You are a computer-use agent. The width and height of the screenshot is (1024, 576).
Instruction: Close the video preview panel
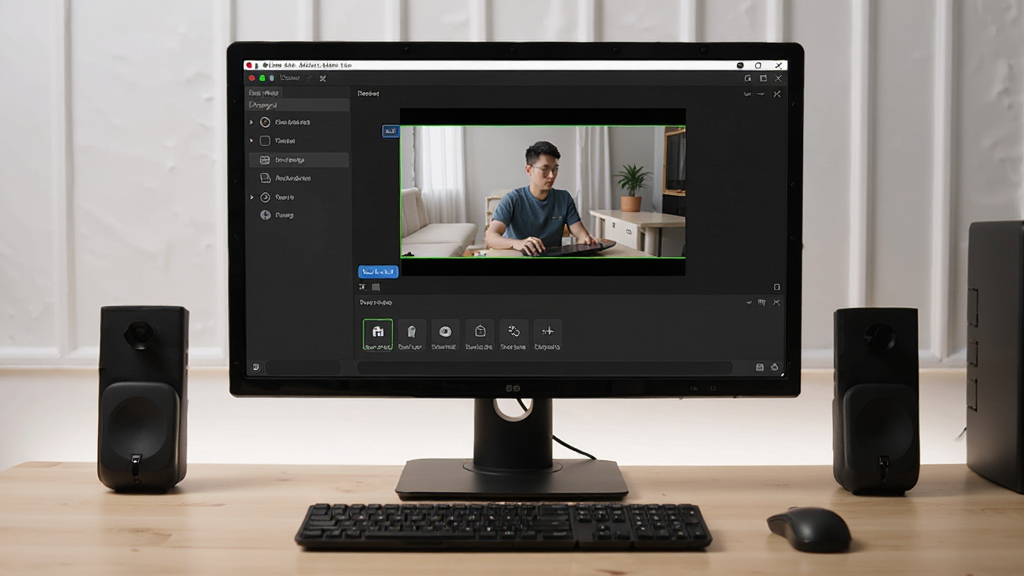(777, 94)
